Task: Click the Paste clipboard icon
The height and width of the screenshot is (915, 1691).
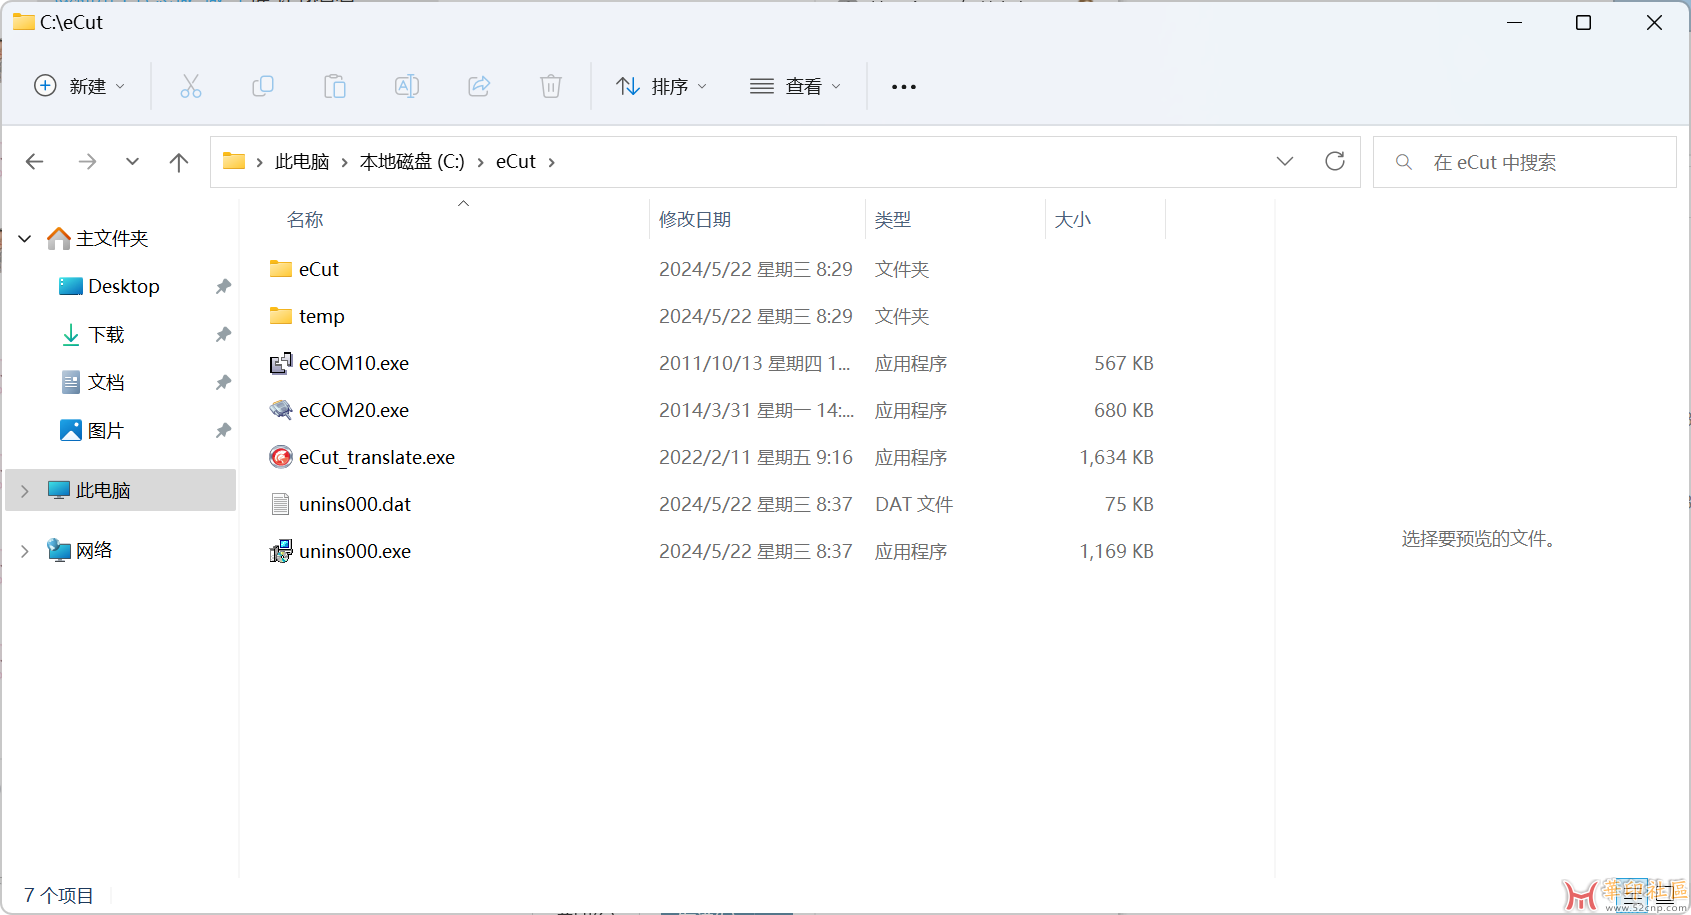Action: coord(335,87)
